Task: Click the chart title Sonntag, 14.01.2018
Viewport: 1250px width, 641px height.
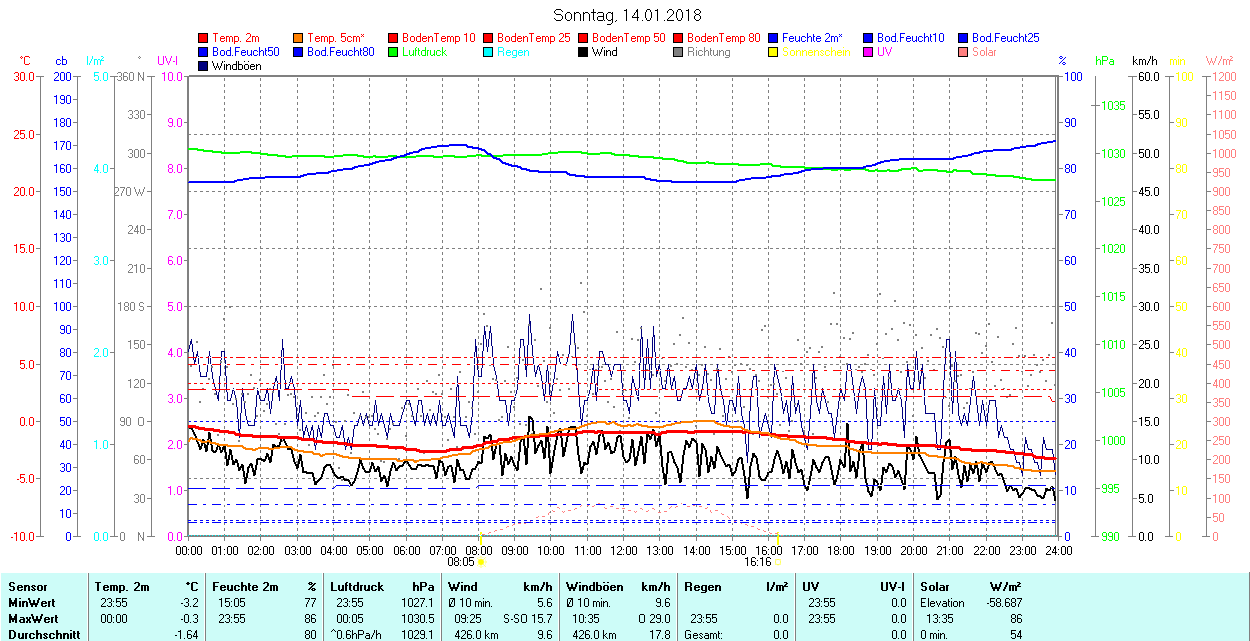Action: click(x=627, y=15)
